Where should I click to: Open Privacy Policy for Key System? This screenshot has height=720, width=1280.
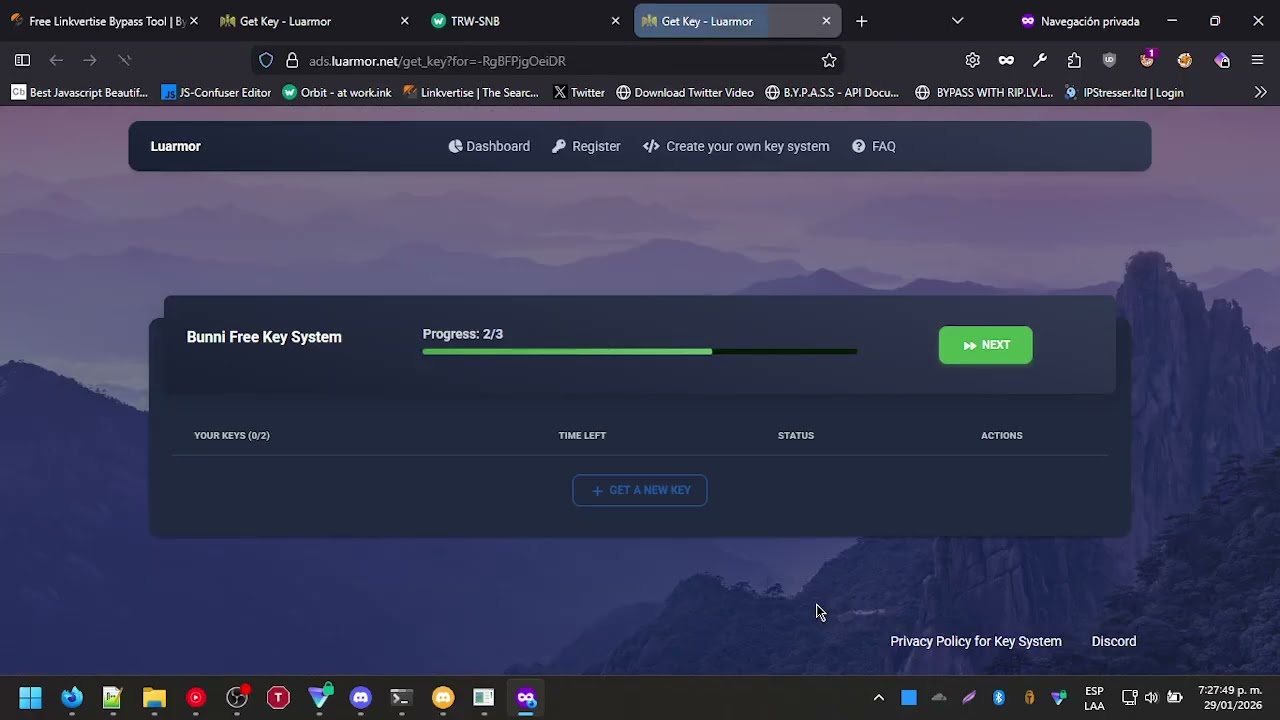click(976, 641)
